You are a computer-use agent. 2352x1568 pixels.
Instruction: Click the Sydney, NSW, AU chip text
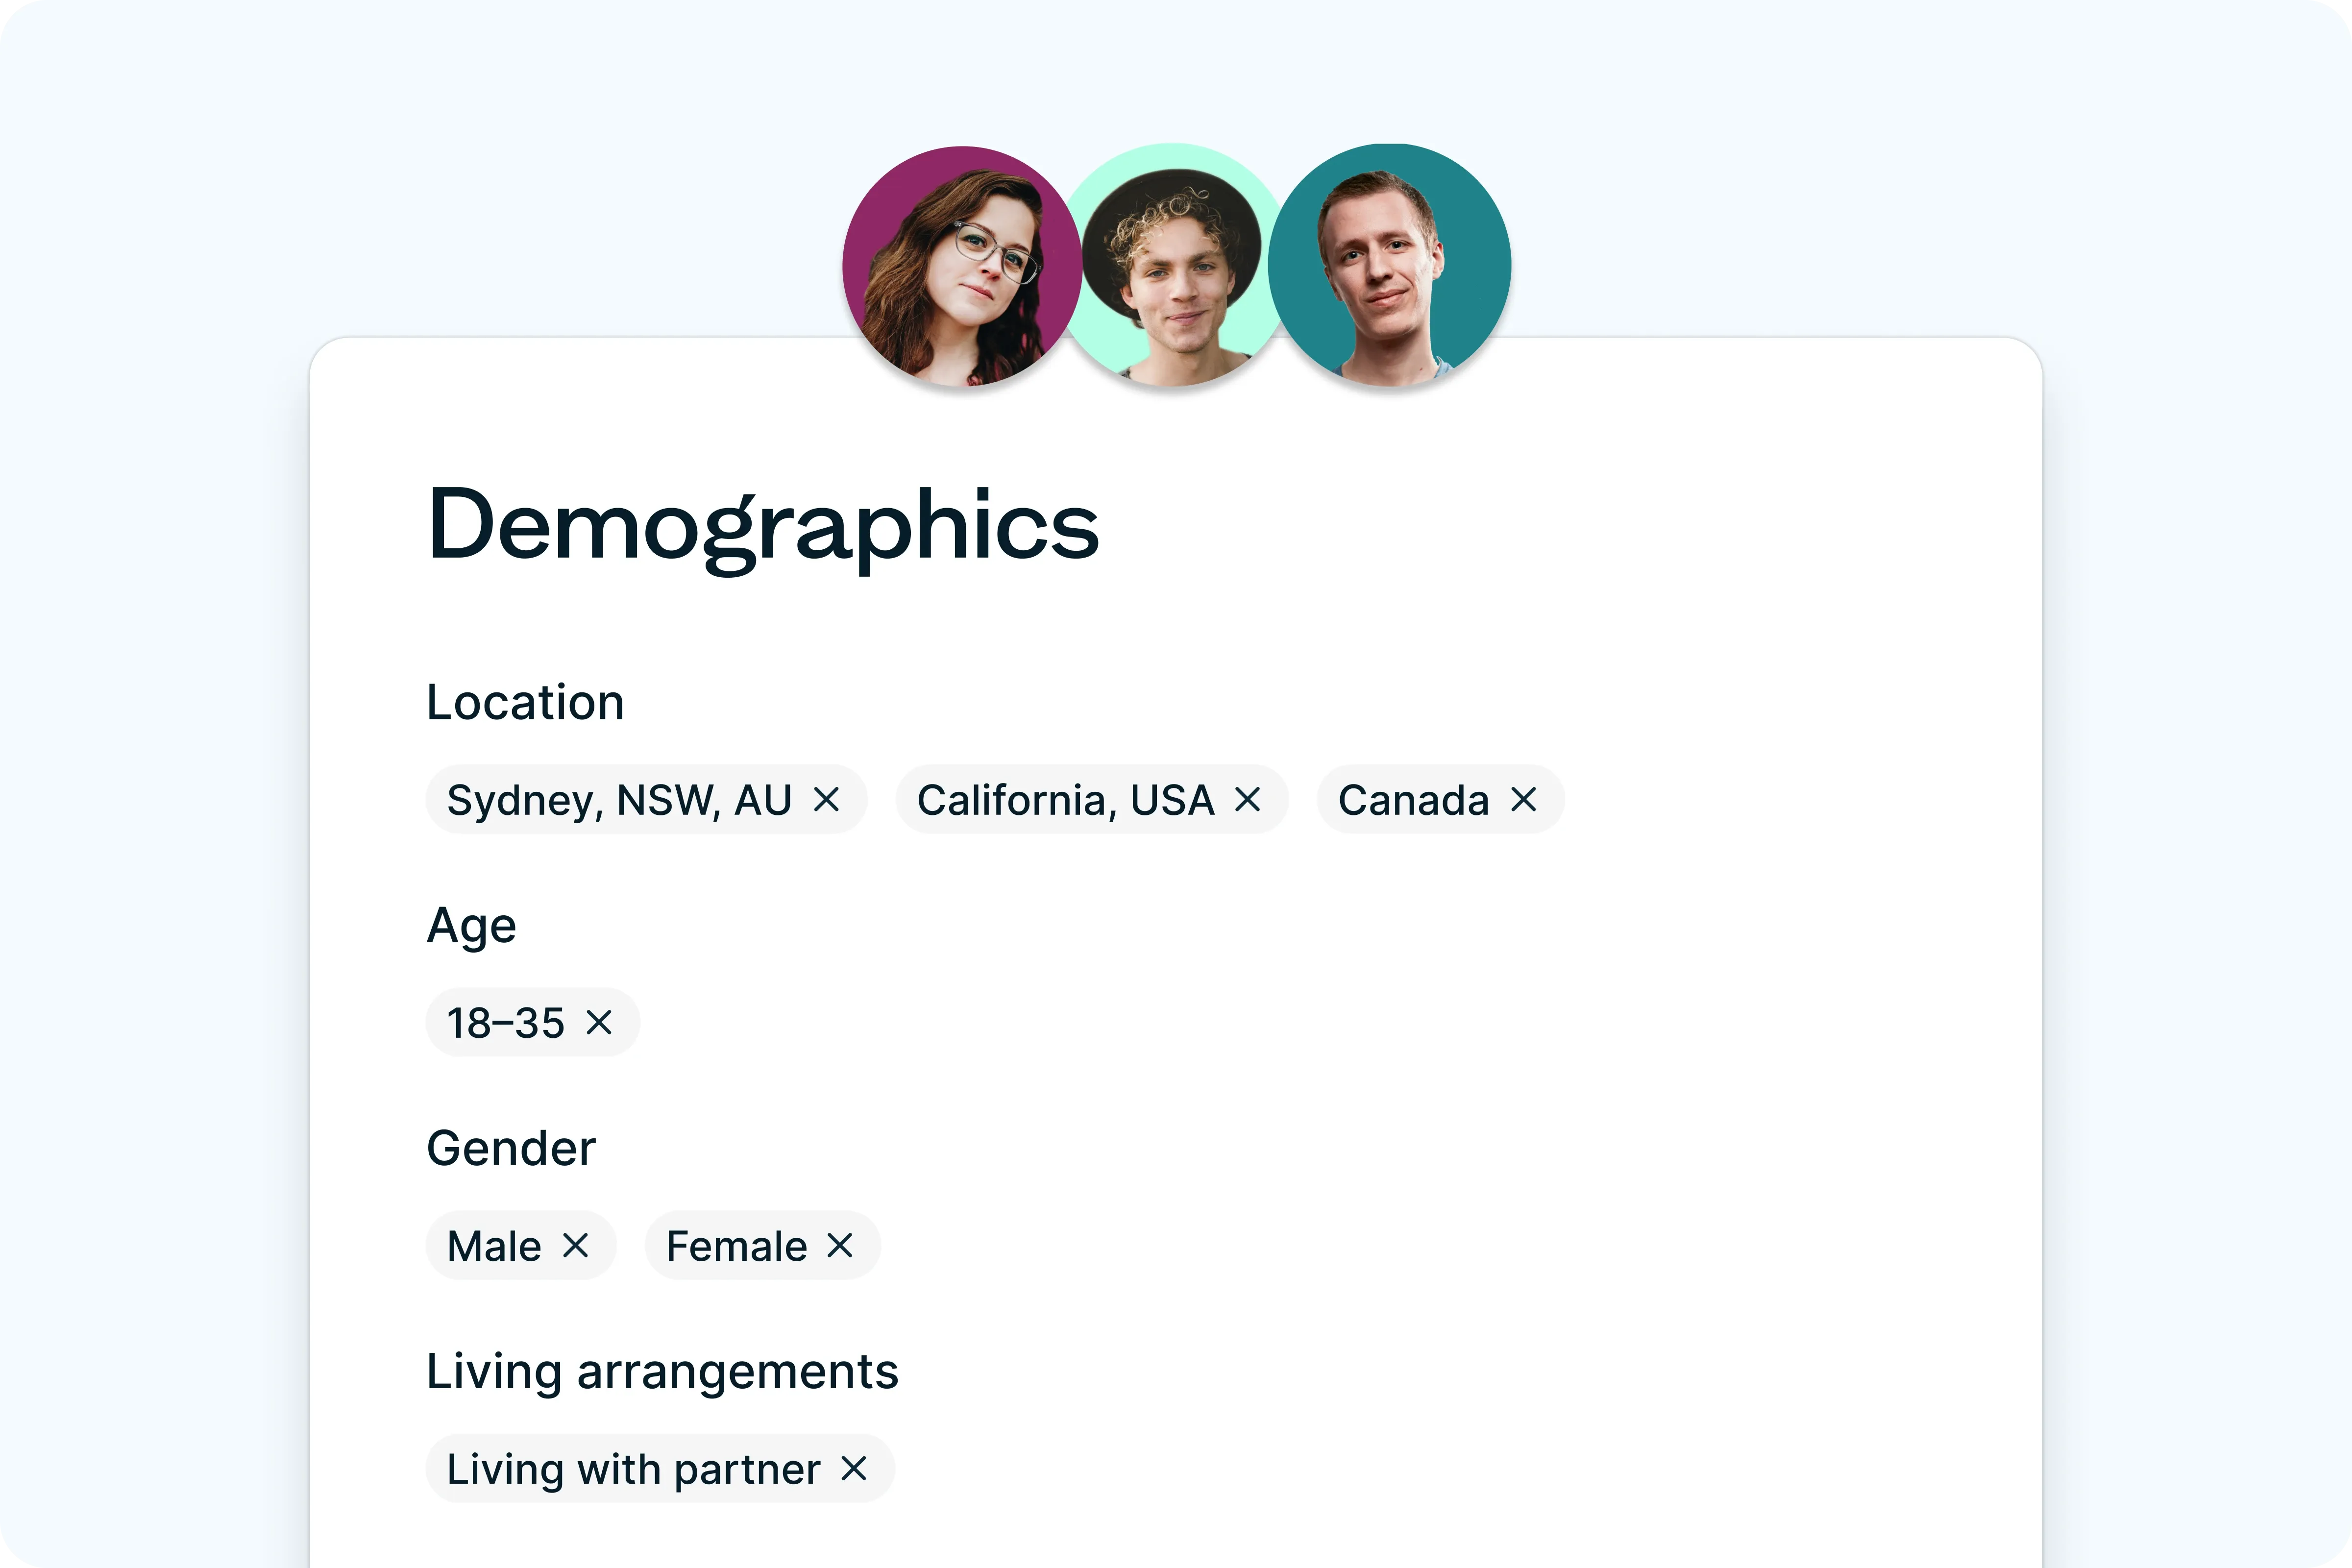(x=619, y=800)
